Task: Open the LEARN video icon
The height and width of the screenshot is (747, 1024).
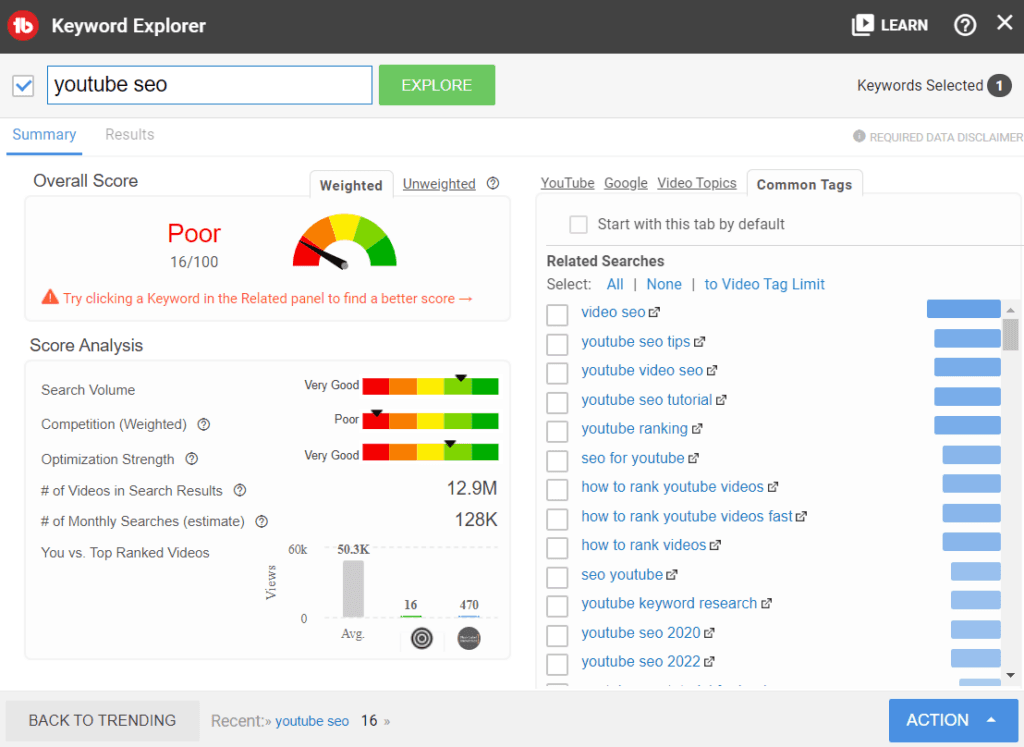Action: click(862, 25)
